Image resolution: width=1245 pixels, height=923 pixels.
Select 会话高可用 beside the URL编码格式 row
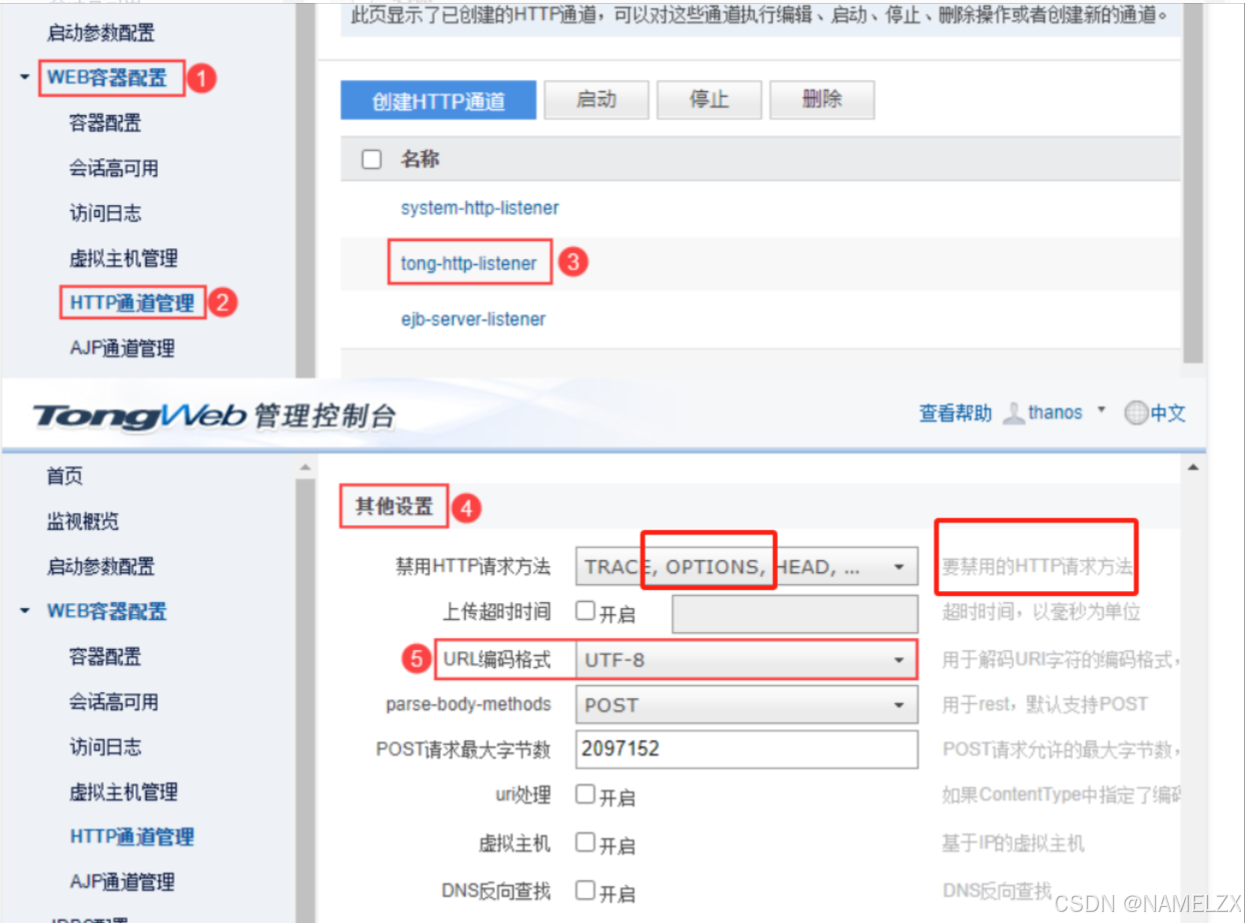[x=114, y=701]
